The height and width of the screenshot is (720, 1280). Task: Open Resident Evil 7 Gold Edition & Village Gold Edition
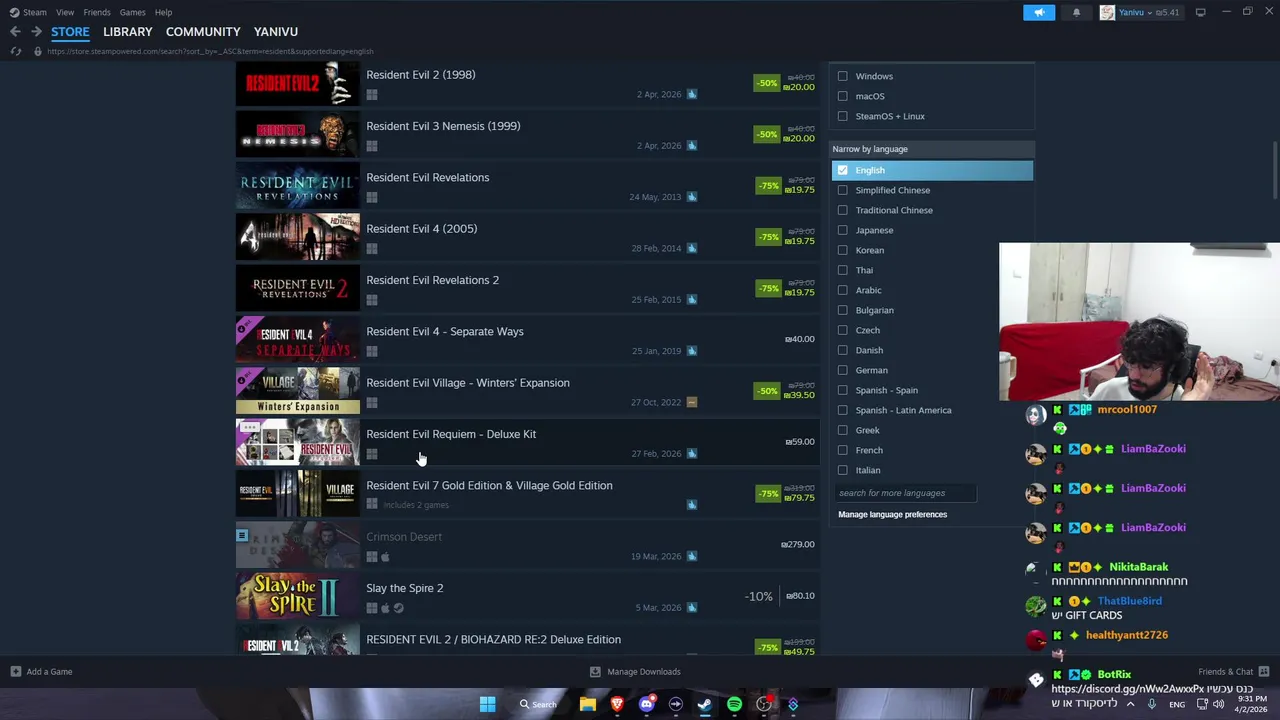click(528, 493)
